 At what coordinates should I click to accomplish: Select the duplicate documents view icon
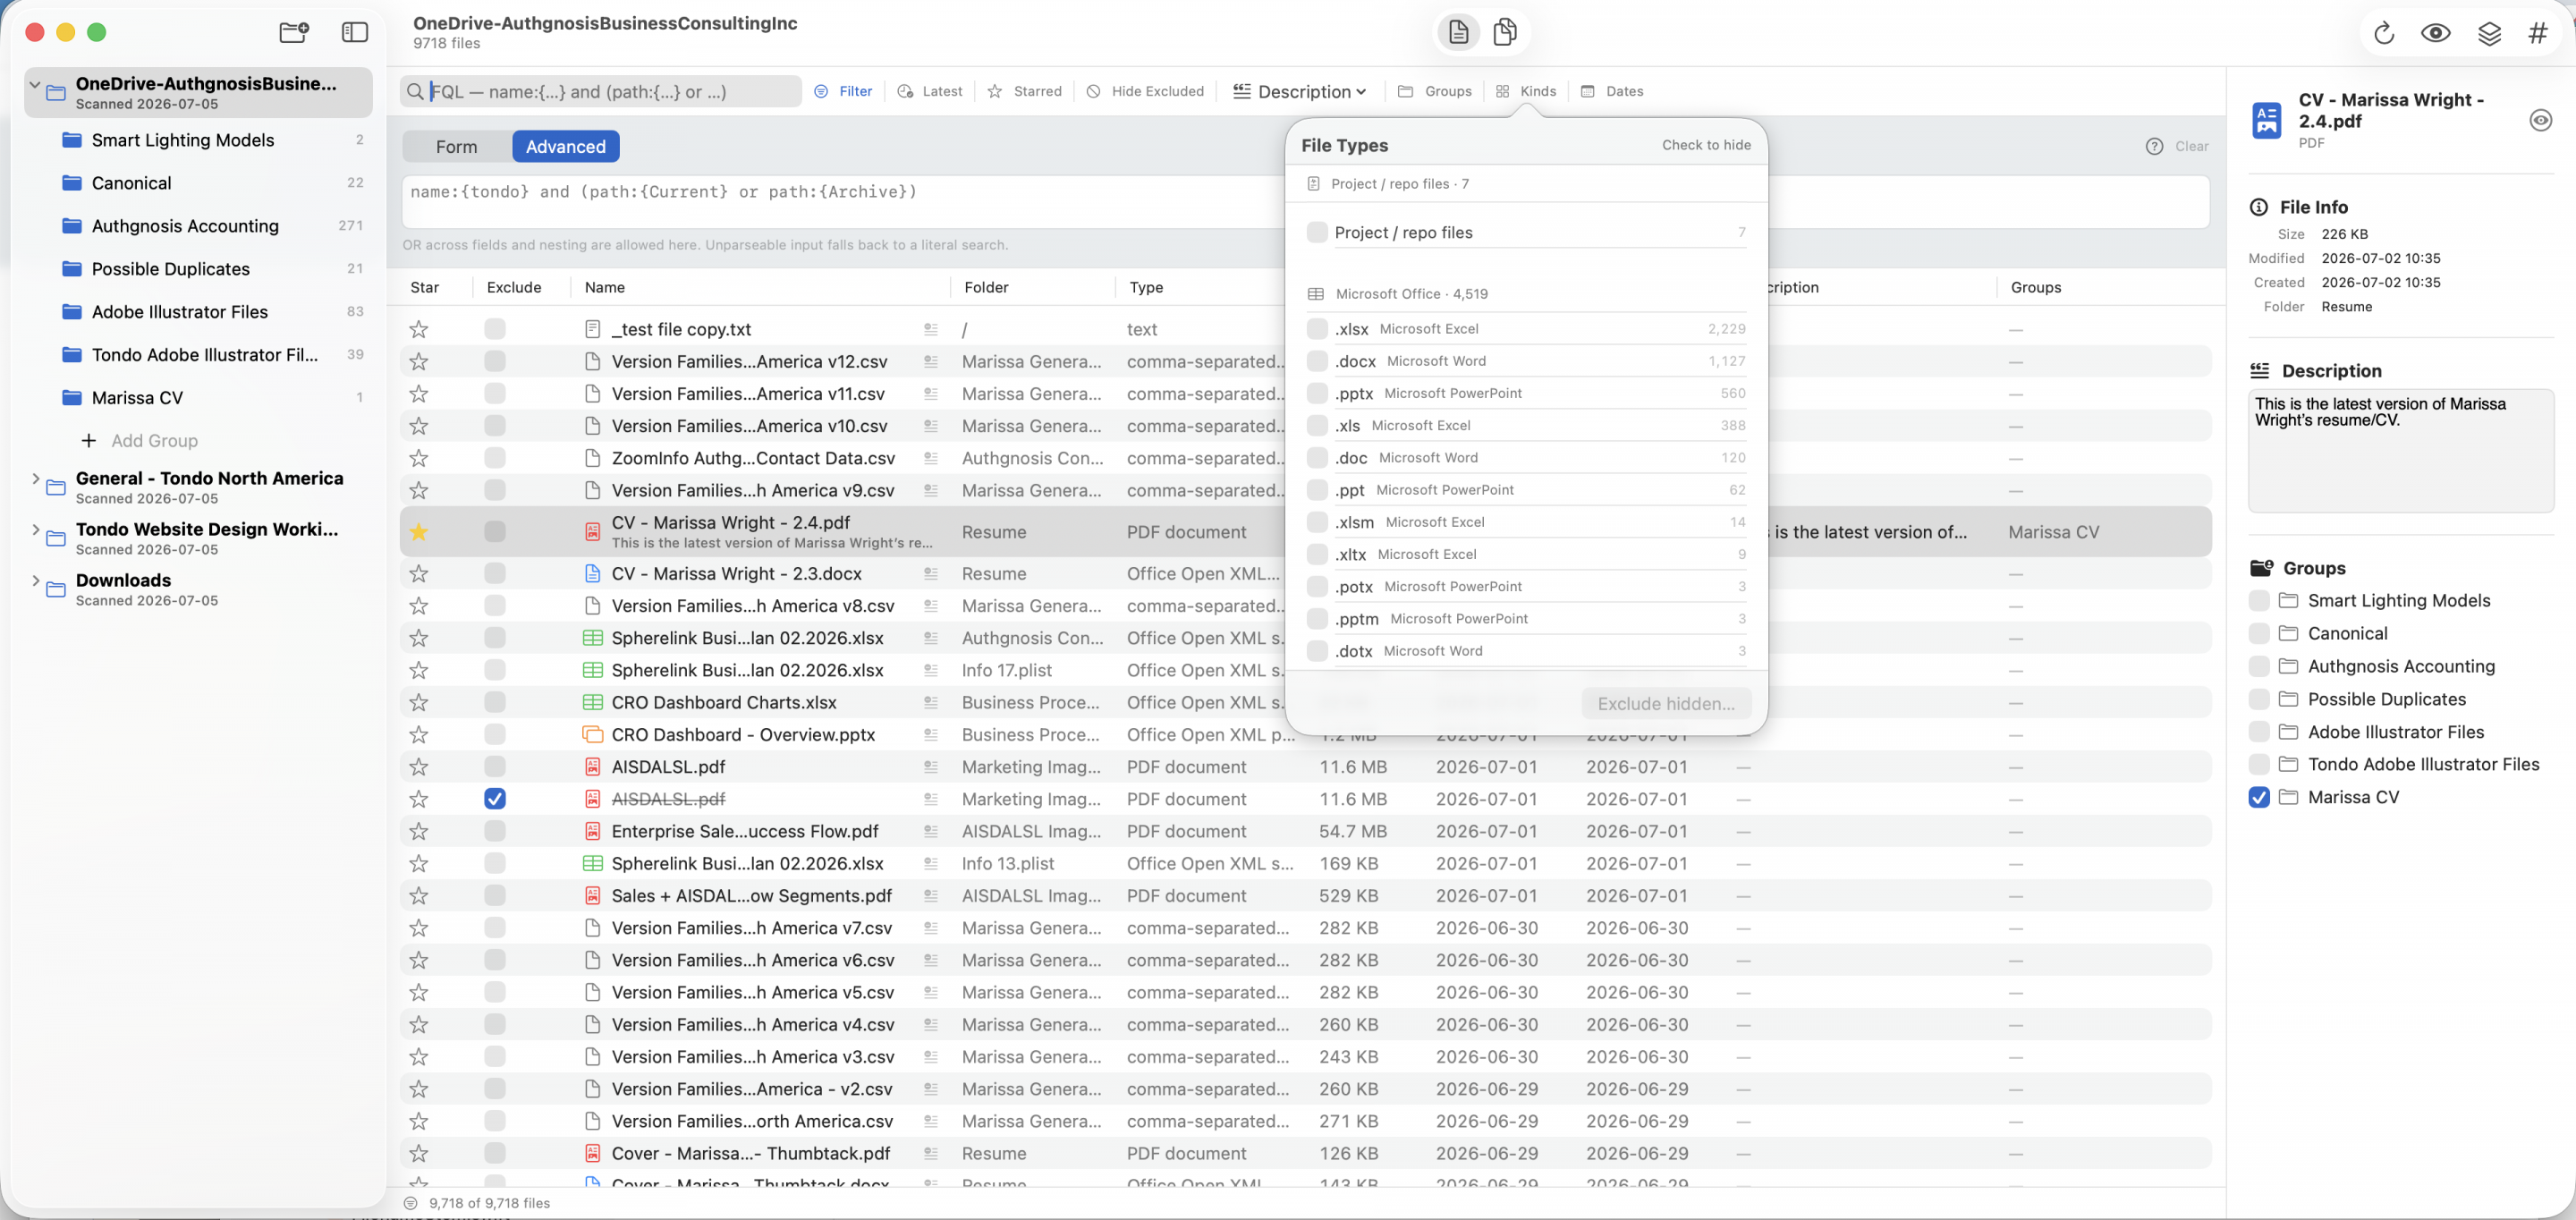coord(1505,32)
